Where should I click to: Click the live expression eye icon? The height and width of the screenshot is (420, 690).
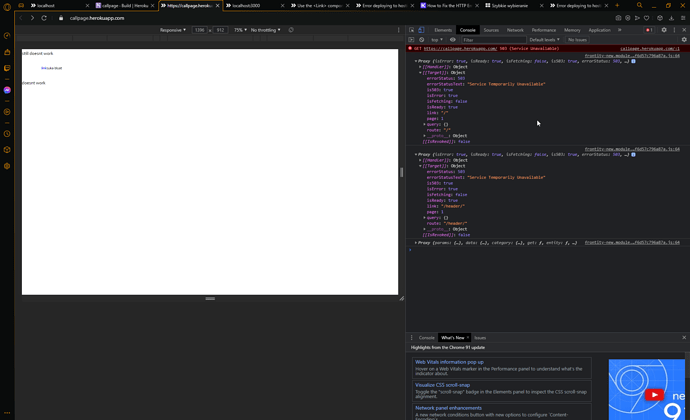[453, 40]
